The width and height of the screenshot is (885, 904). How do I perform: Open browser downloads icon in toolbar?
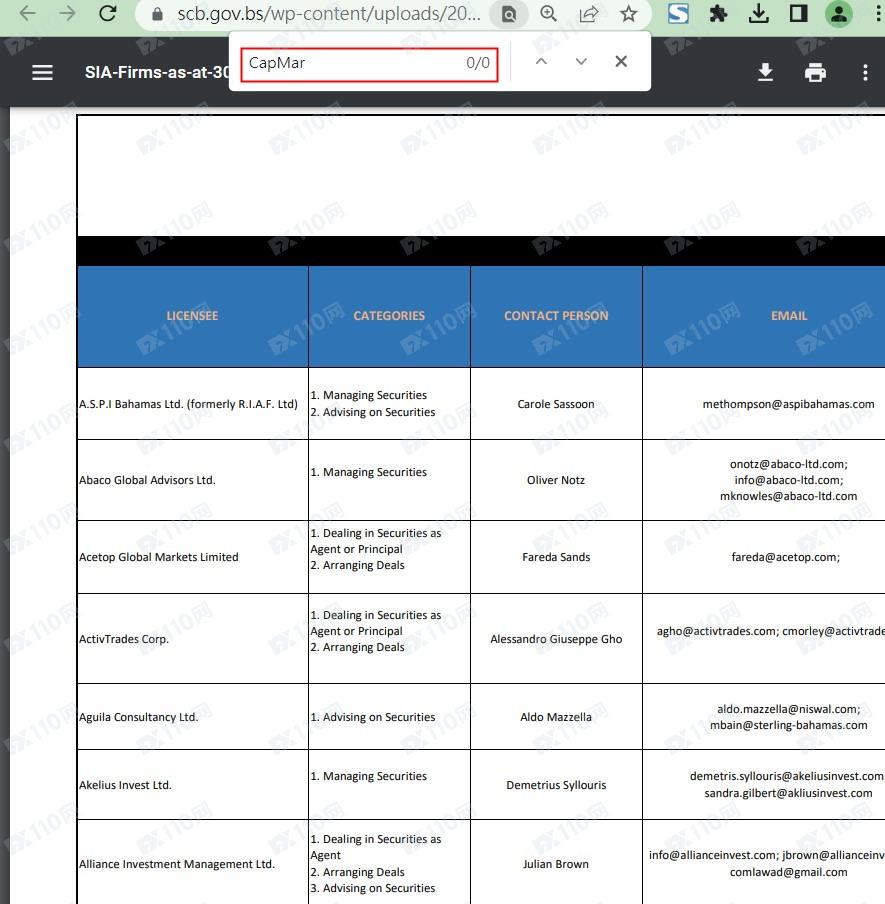759,14
